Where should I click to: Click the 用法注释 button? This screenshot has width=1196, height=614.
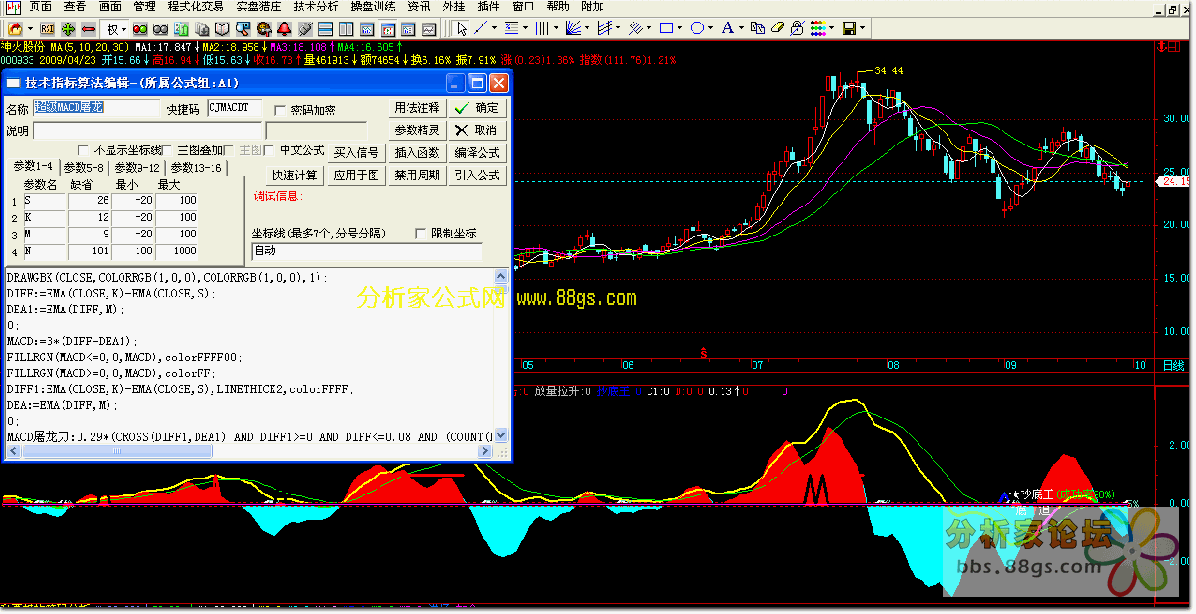pos(417,108)
